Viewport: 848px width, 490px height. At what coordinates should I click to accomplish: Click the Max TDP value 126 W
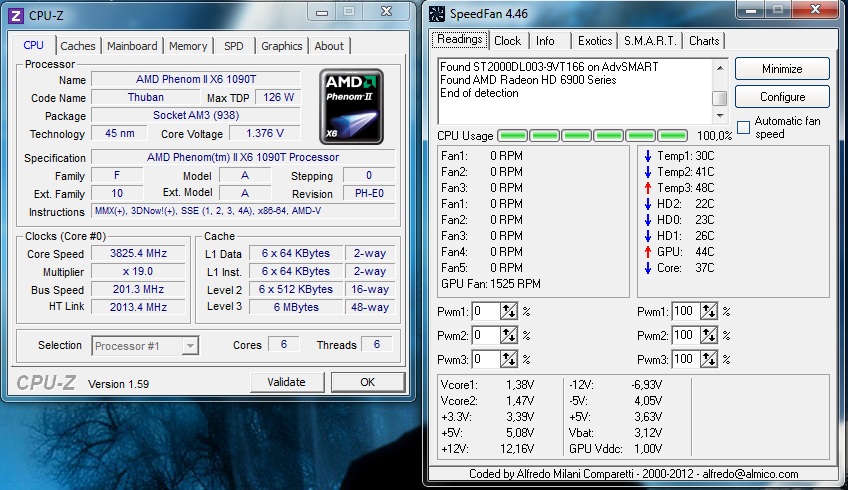(279, 97)
